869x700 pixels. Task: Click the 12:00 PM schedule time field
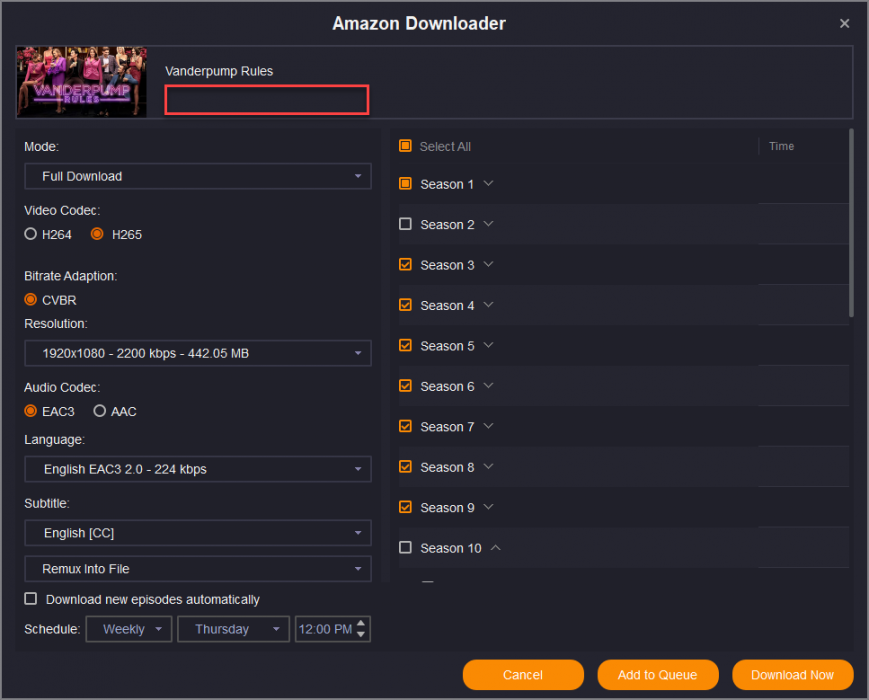(x=325, y=629)
